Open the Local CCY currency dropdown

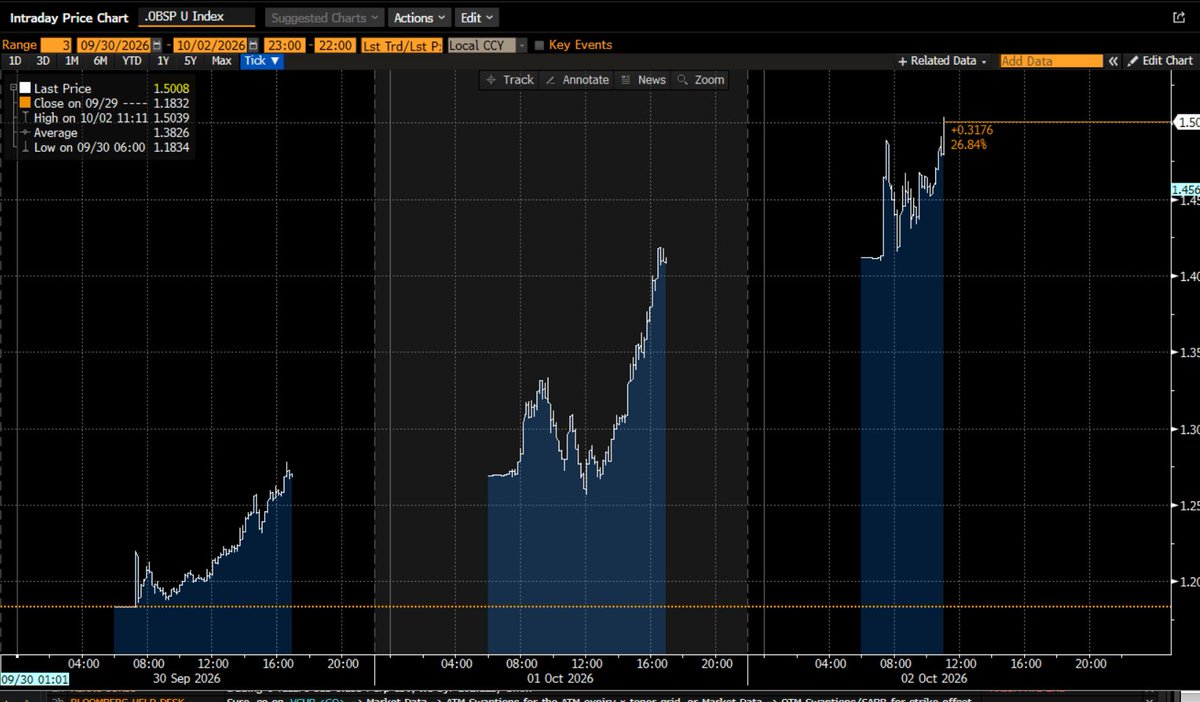[x=487, y=45]
